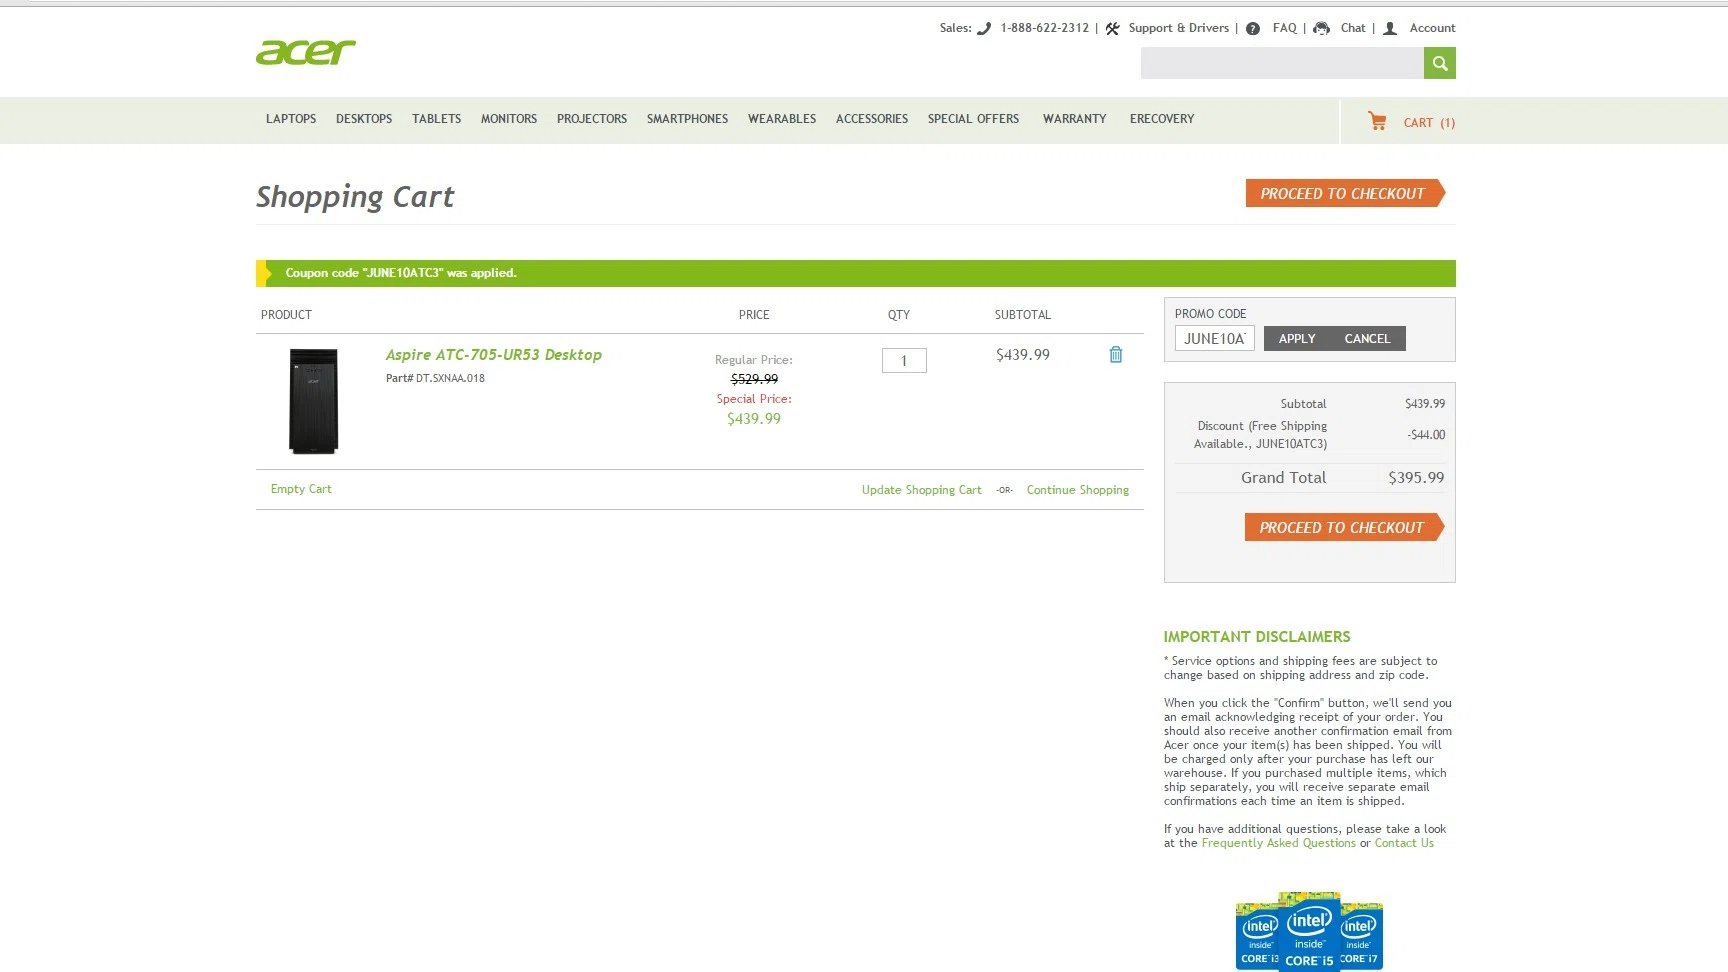1728x972 pixels.
Task: Open Frequently Asked Questions link
Action: tap(1278, 843)
